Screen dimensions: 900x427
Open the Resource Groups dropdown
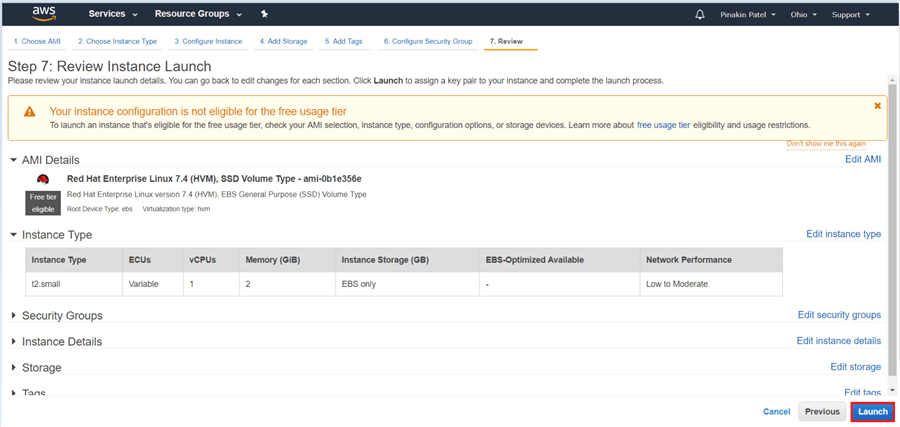point(198,14)
